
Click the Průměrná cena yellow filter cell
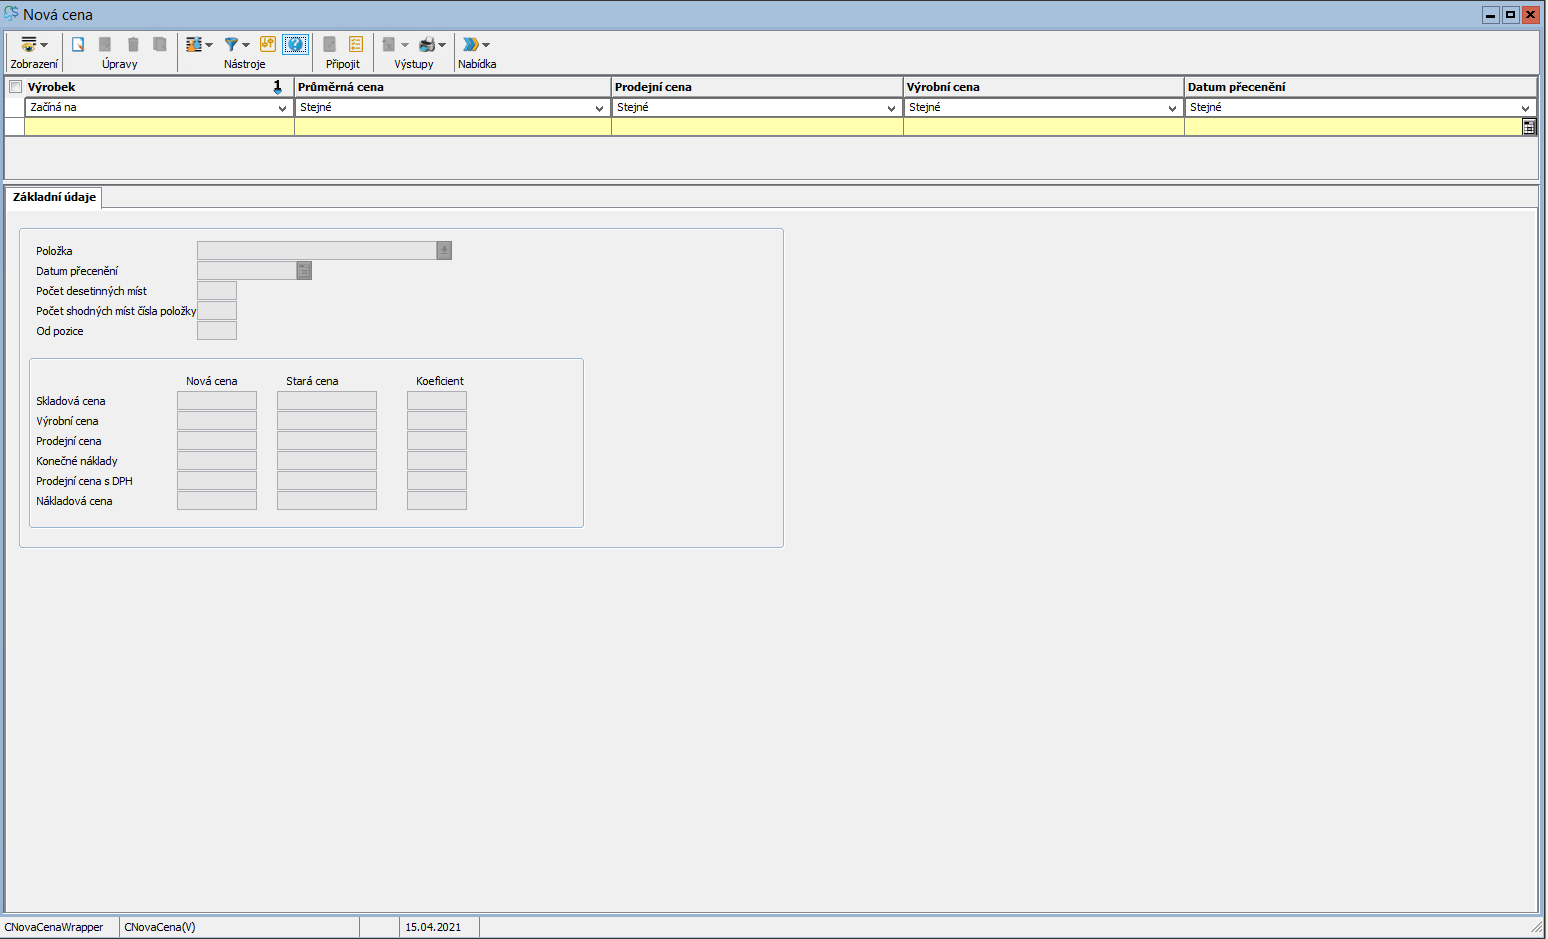452,127
